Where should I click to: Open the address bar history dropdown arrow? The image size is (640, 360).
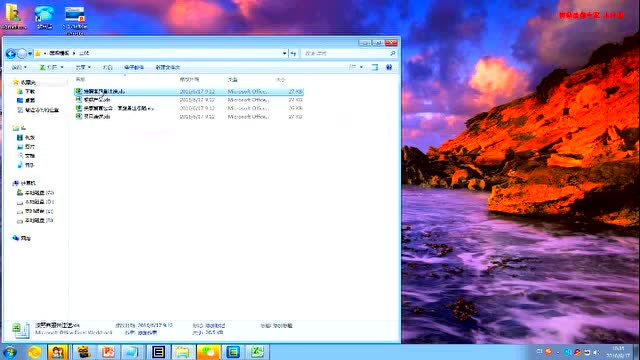click(x=284, y=53)
